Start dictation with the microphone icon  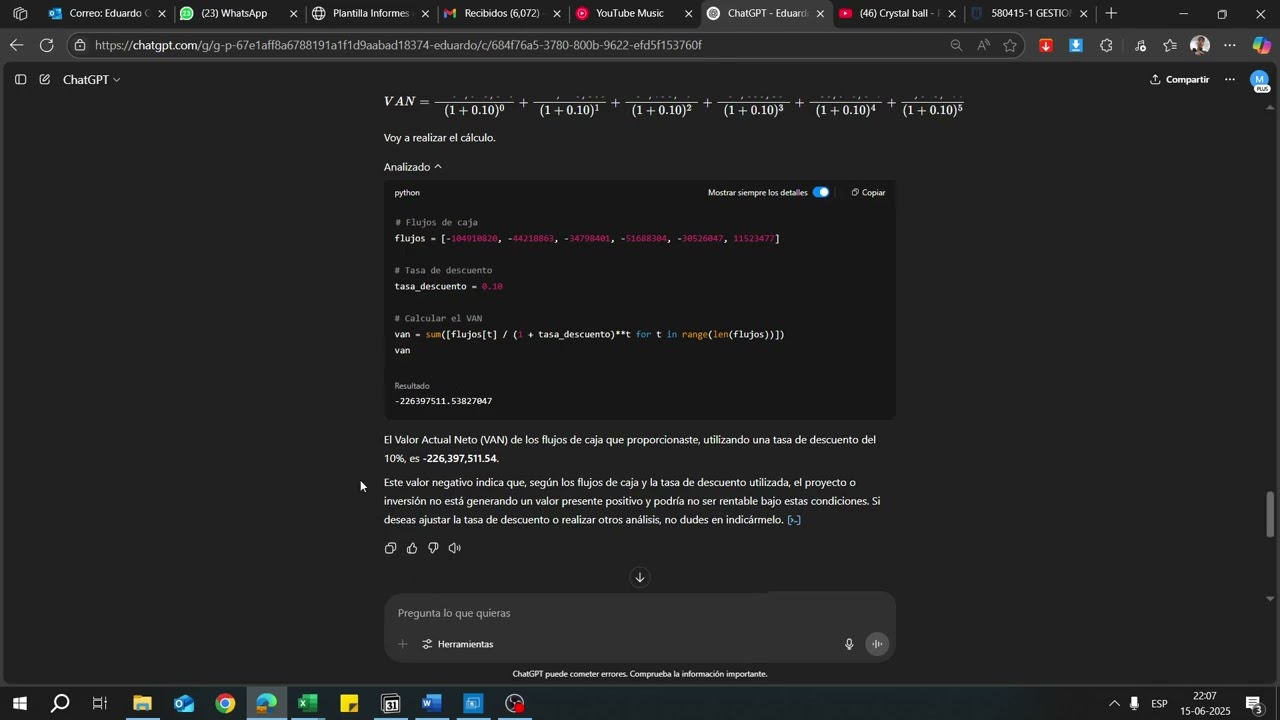(849, 644)
